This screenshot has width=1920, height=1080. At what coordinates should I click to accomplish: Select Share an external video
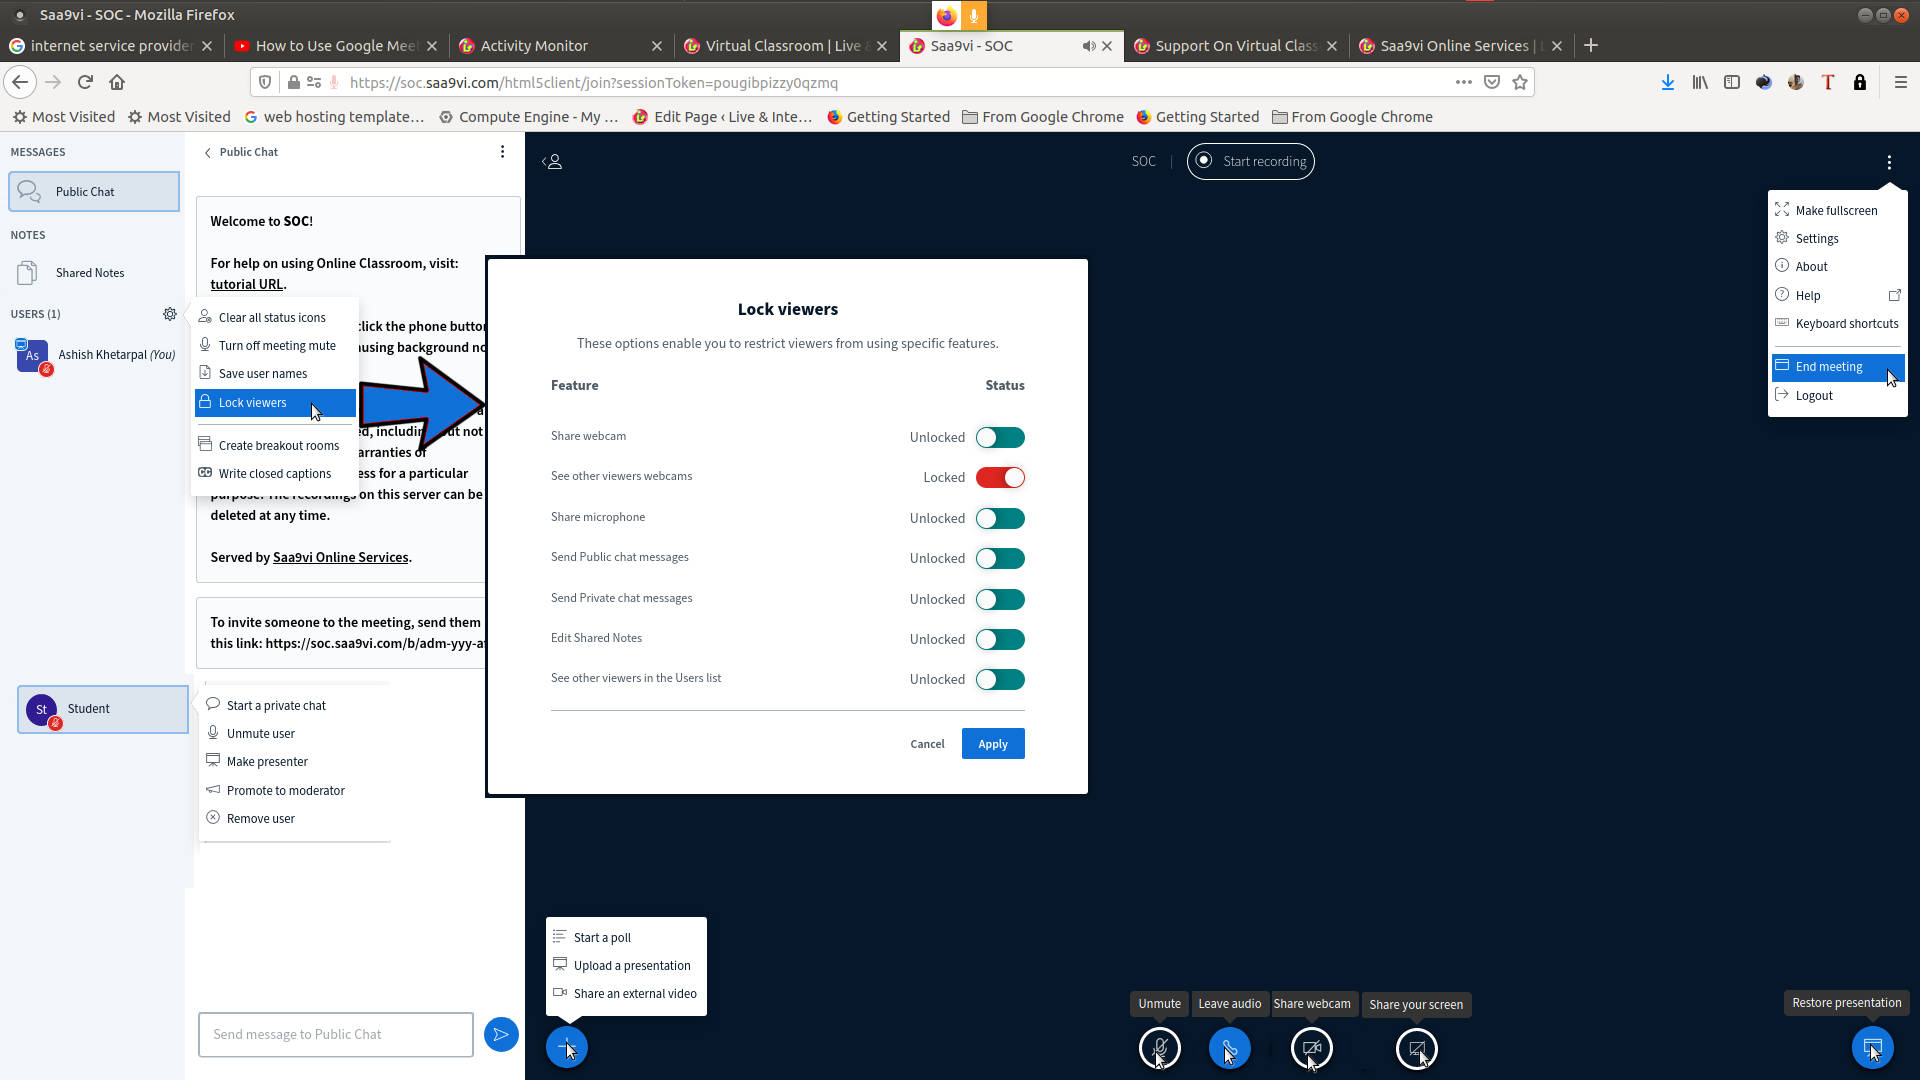tap(626, 993)
